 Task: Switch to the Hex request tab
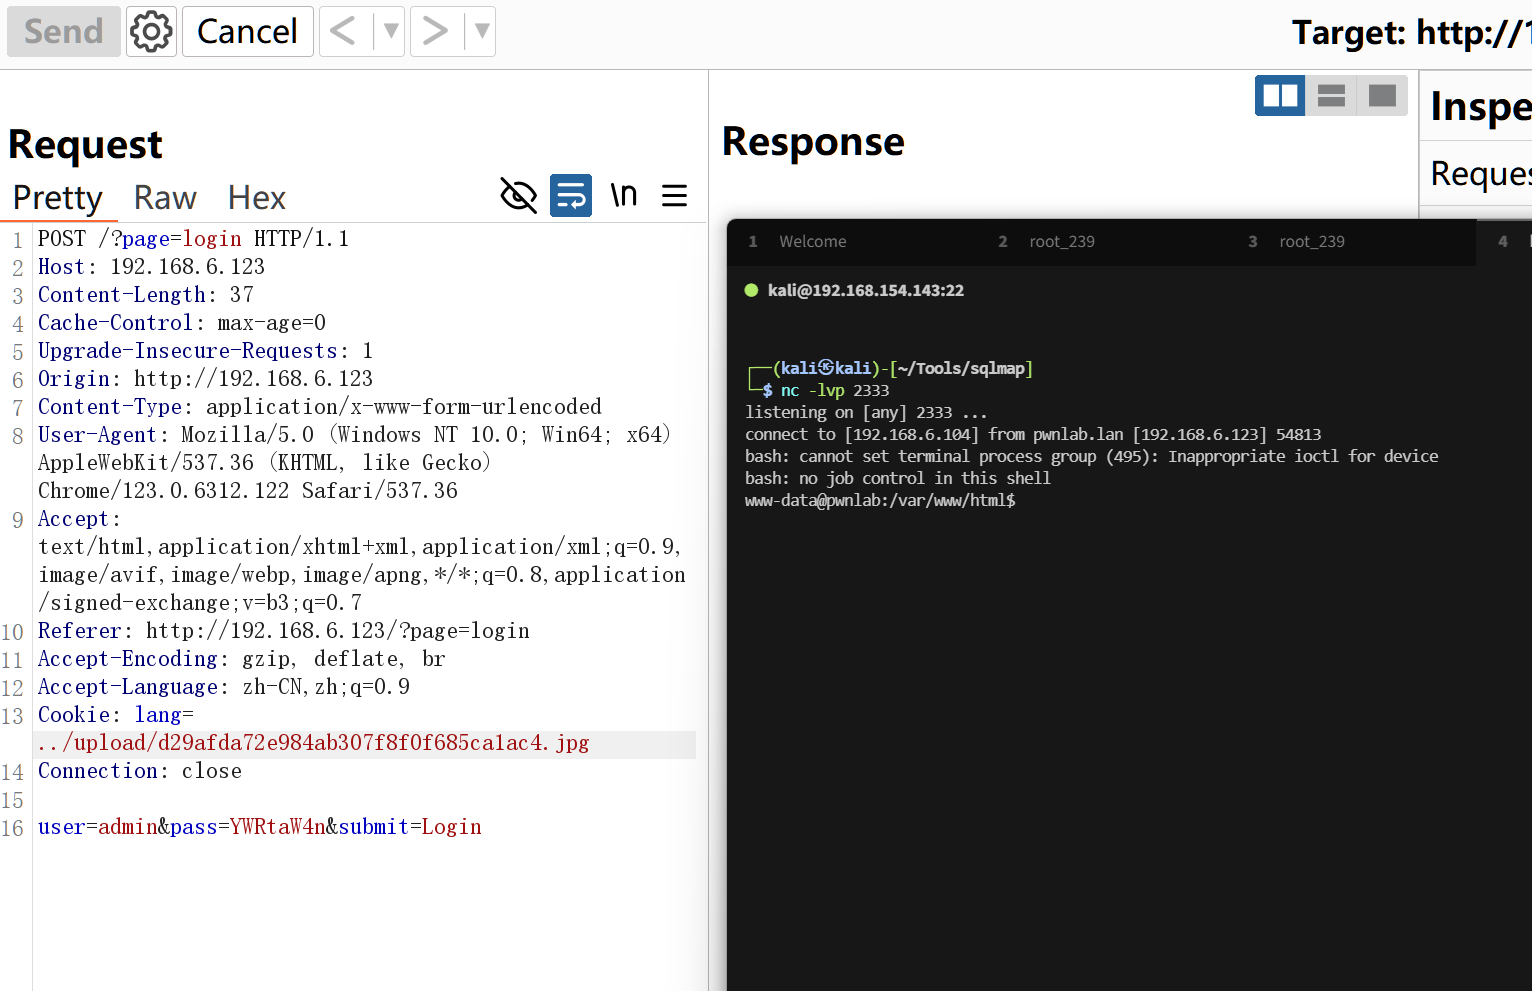[257, 198]
